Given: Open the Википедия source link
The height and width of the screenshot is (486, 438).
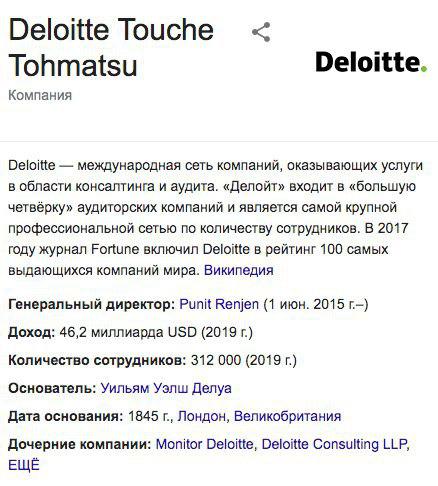Looking at the screenshot, I should point(239,270).
